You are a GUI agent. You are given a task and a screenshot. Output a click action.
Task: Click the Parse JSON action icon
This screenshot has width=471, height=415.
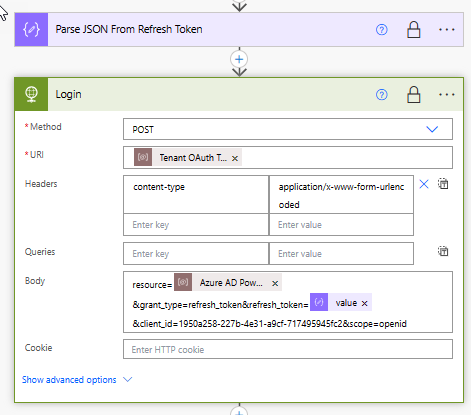coord(31,30)
